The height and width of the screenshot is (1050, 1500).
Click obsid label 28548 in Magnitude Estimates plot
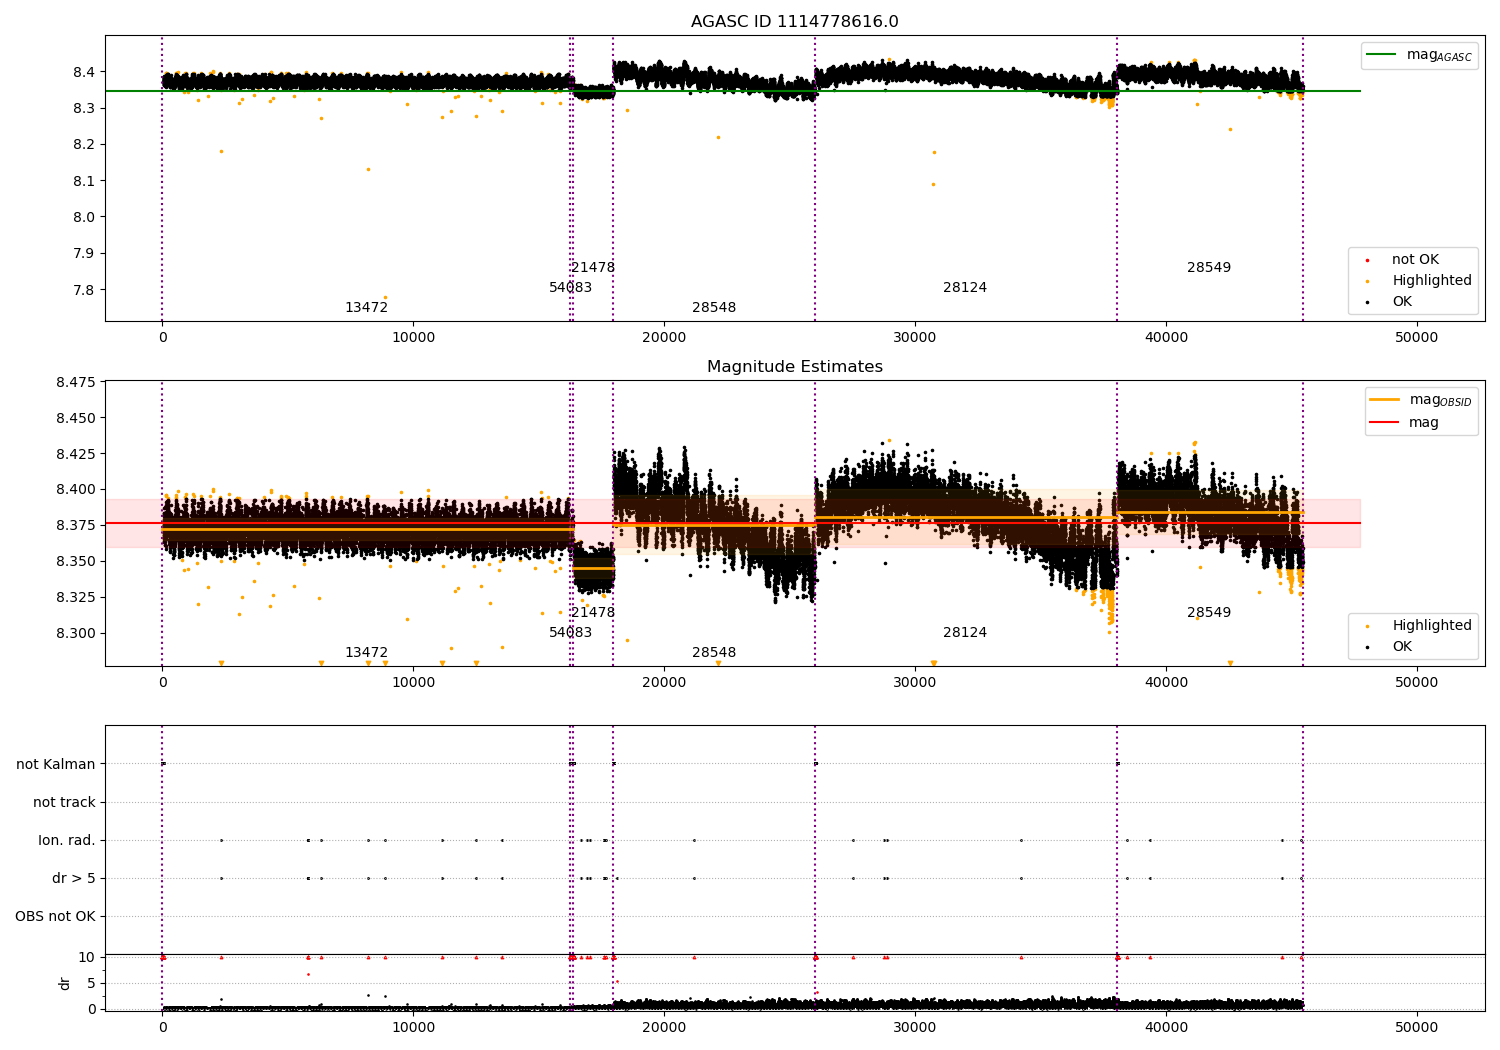pos(714,653)
